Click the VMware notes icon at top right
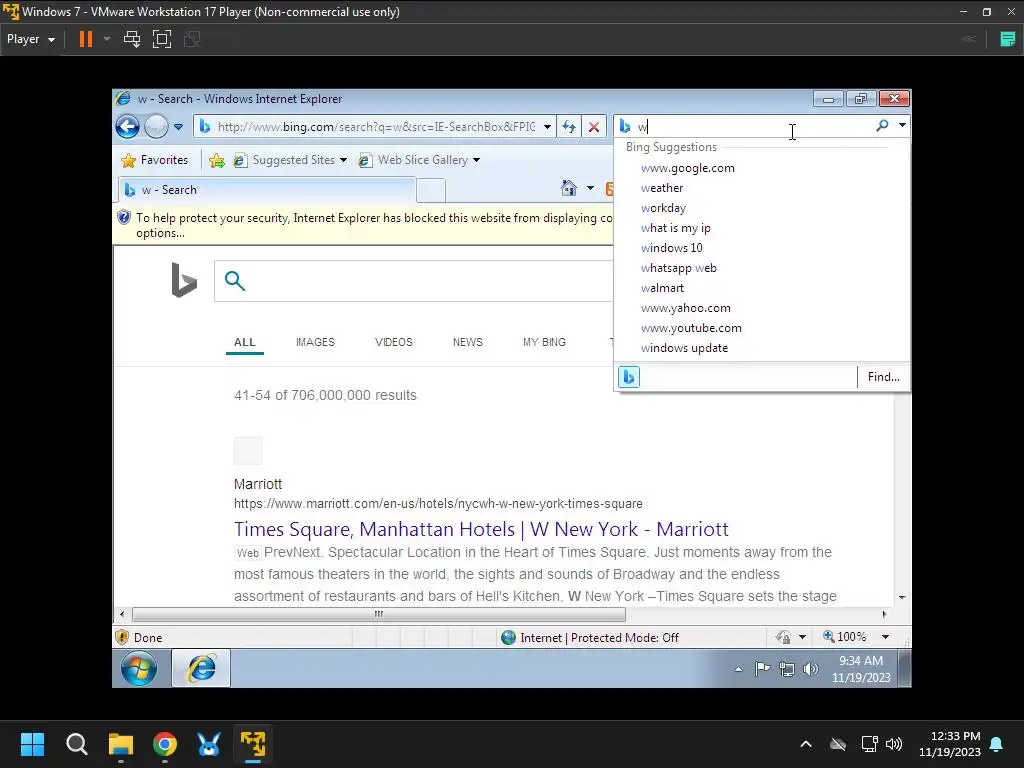The width and height of the screenshot is (1024, 768). (1008, 39)
